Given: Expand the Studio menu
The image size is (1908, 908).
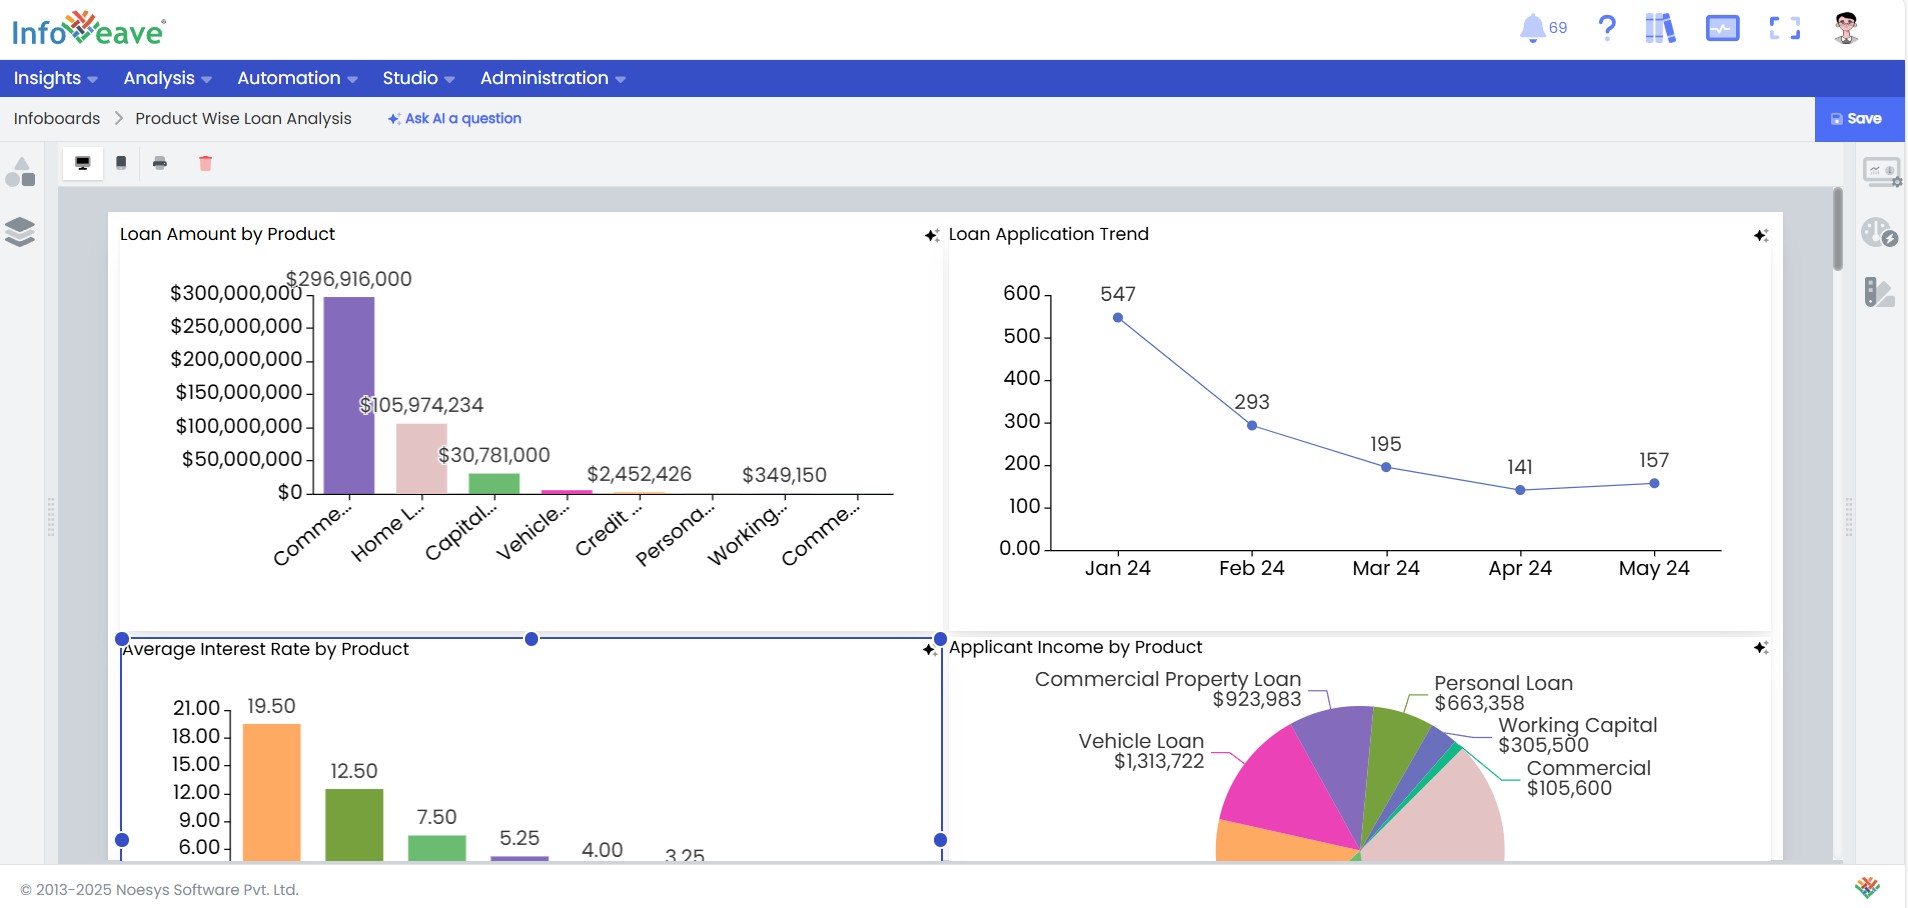Looking at the screenshot, I should point(418,78).
